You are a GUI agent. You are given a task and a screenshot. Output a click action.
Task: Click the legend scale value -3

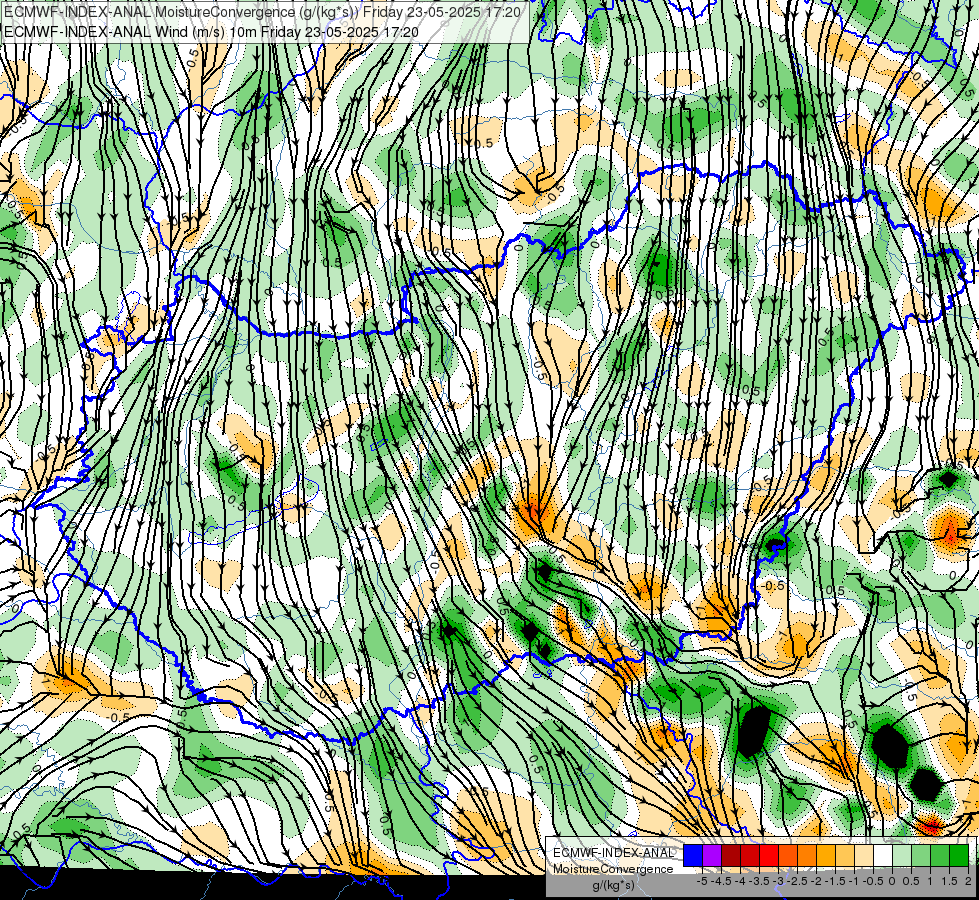tap(779, 881)
